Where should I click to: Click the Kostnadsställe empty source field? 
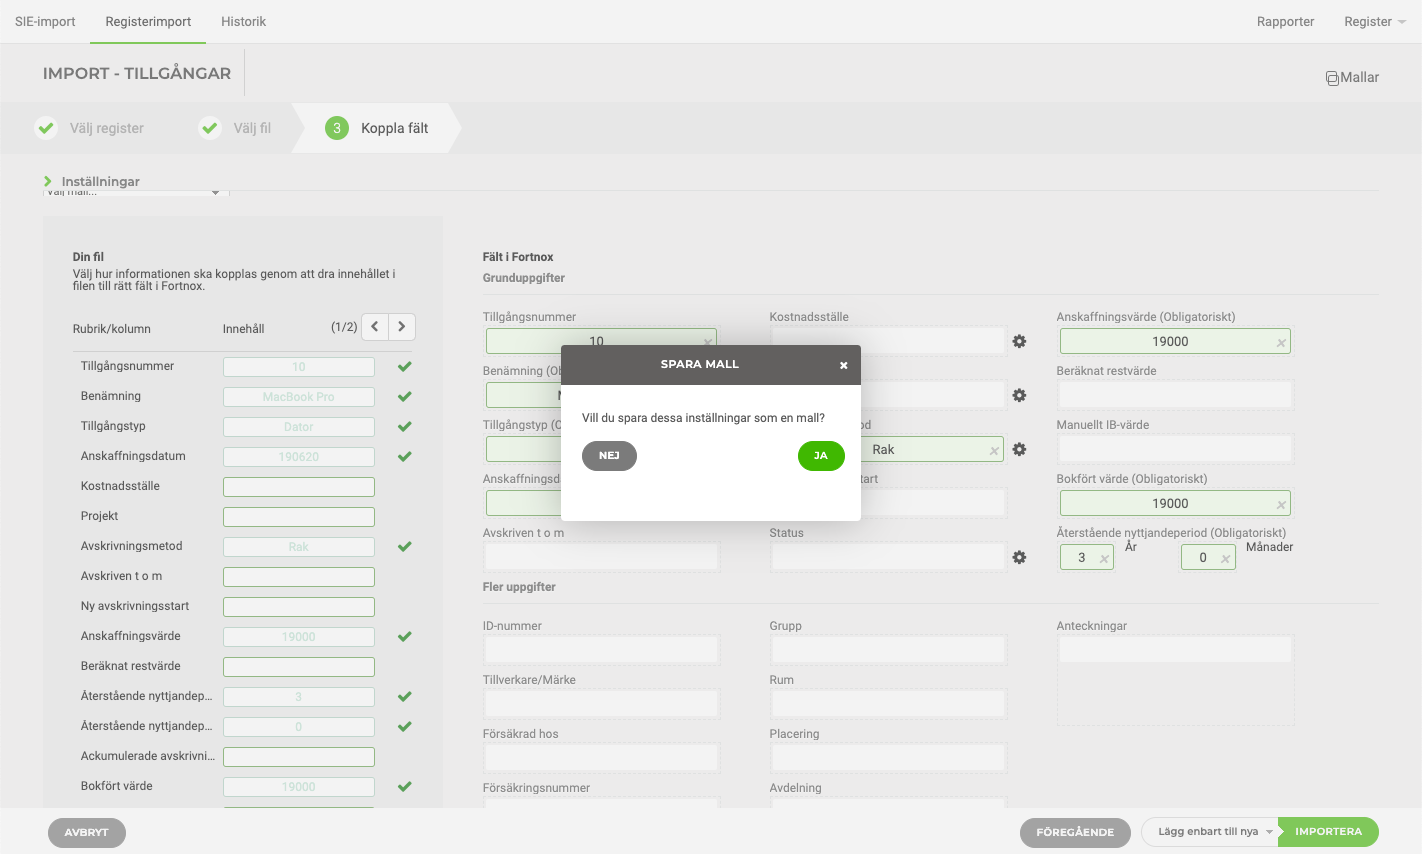299,487
